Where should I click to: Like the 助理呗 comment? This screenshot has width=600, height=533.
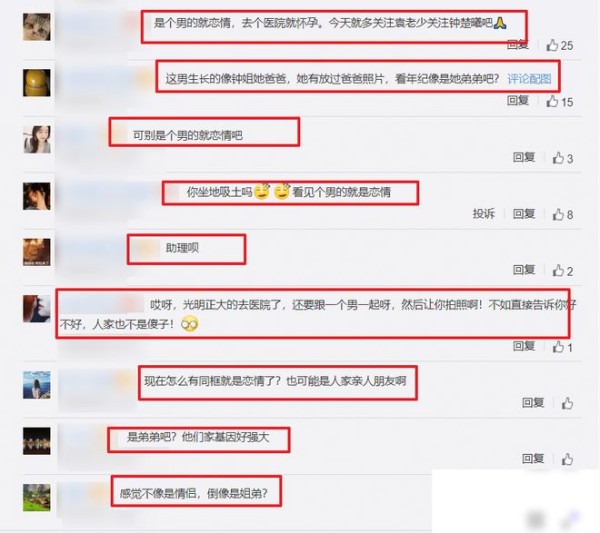[x=558, y=271]
